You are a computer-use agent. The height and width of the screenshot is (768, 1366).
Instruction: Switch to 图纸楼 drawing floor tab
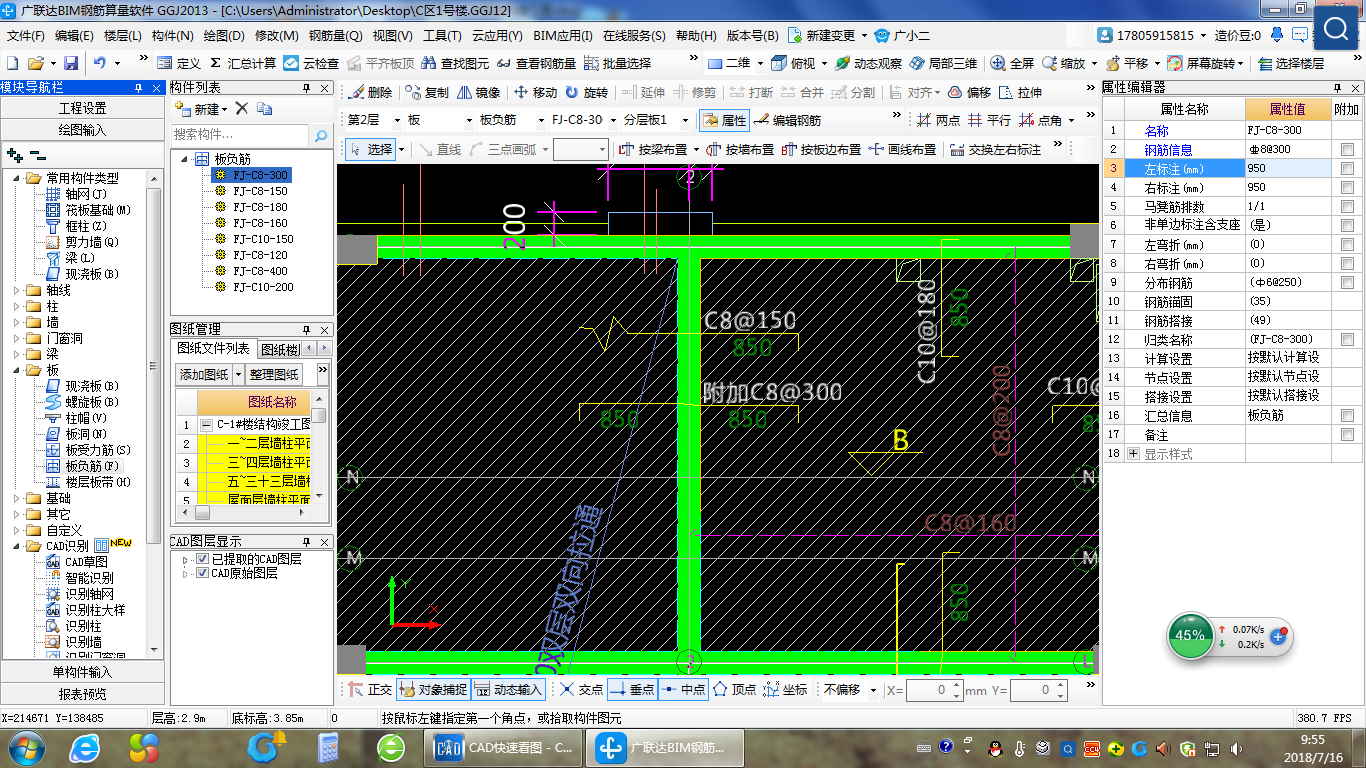[x=280, y=349]
